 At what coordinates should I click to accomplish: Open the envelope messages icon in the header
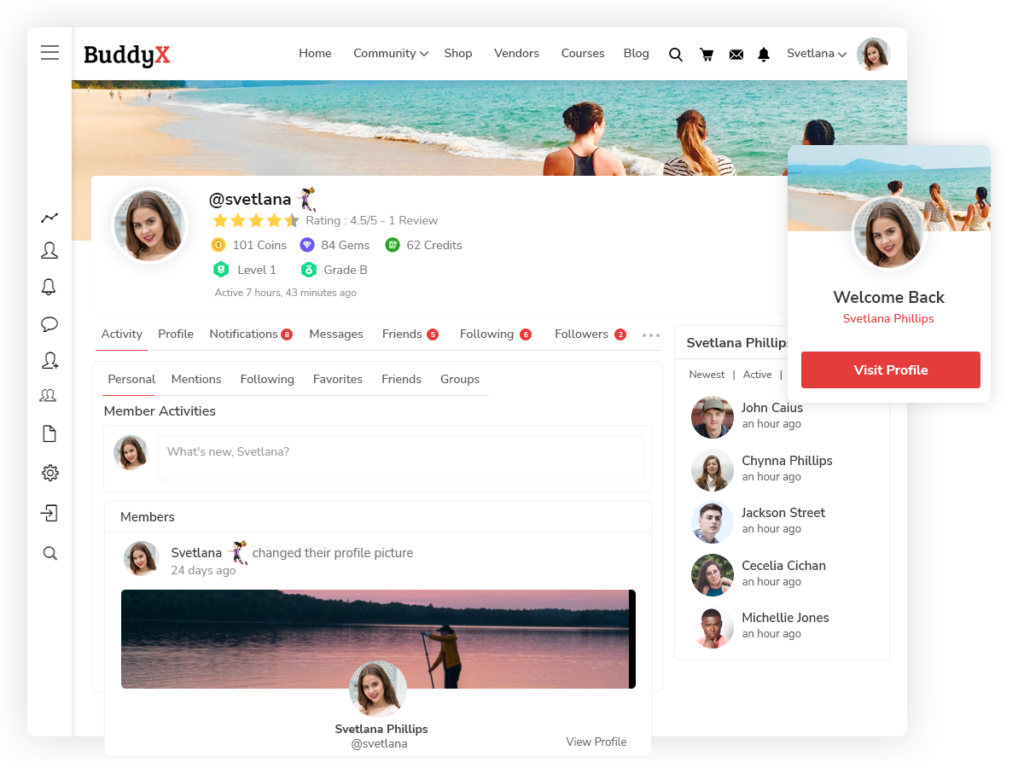click(736, 54)
